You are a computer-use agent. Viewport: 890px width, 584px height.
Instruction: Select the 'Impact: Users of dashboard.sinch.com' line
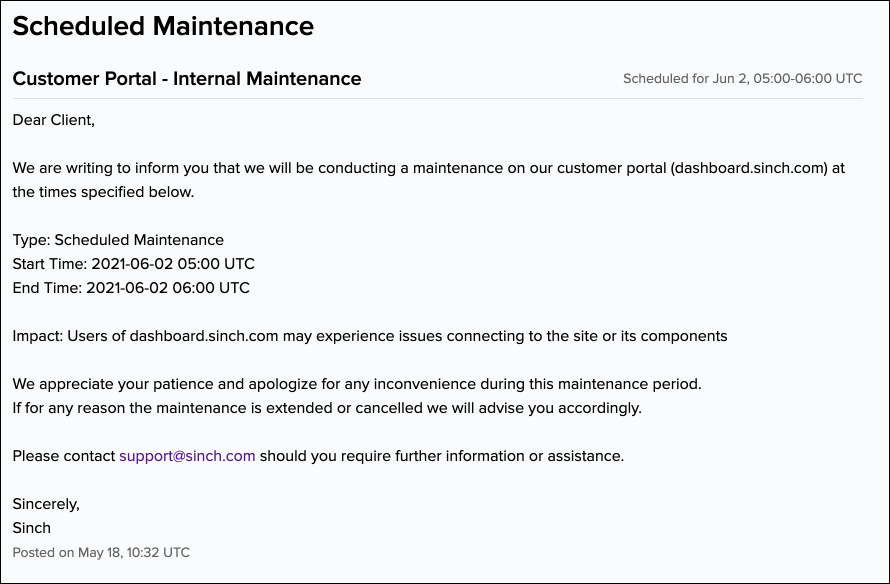(x=370, y=336)
